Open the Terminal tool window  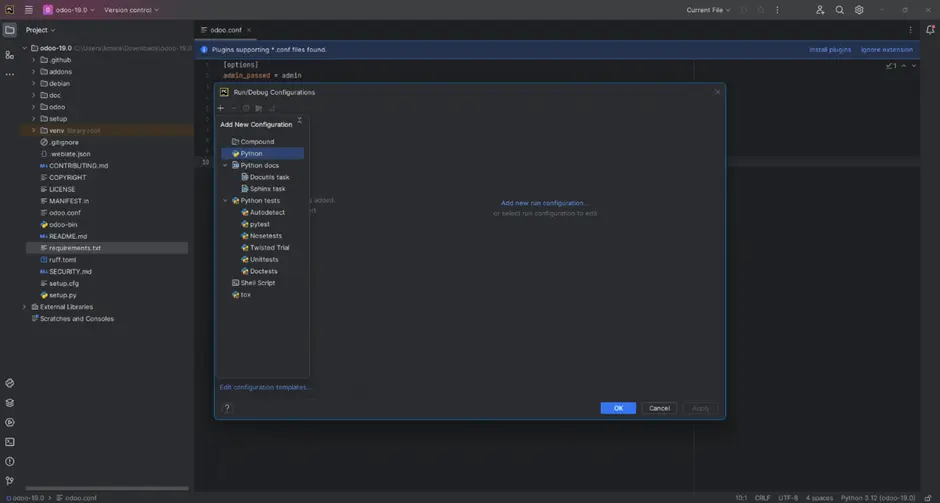10,442
